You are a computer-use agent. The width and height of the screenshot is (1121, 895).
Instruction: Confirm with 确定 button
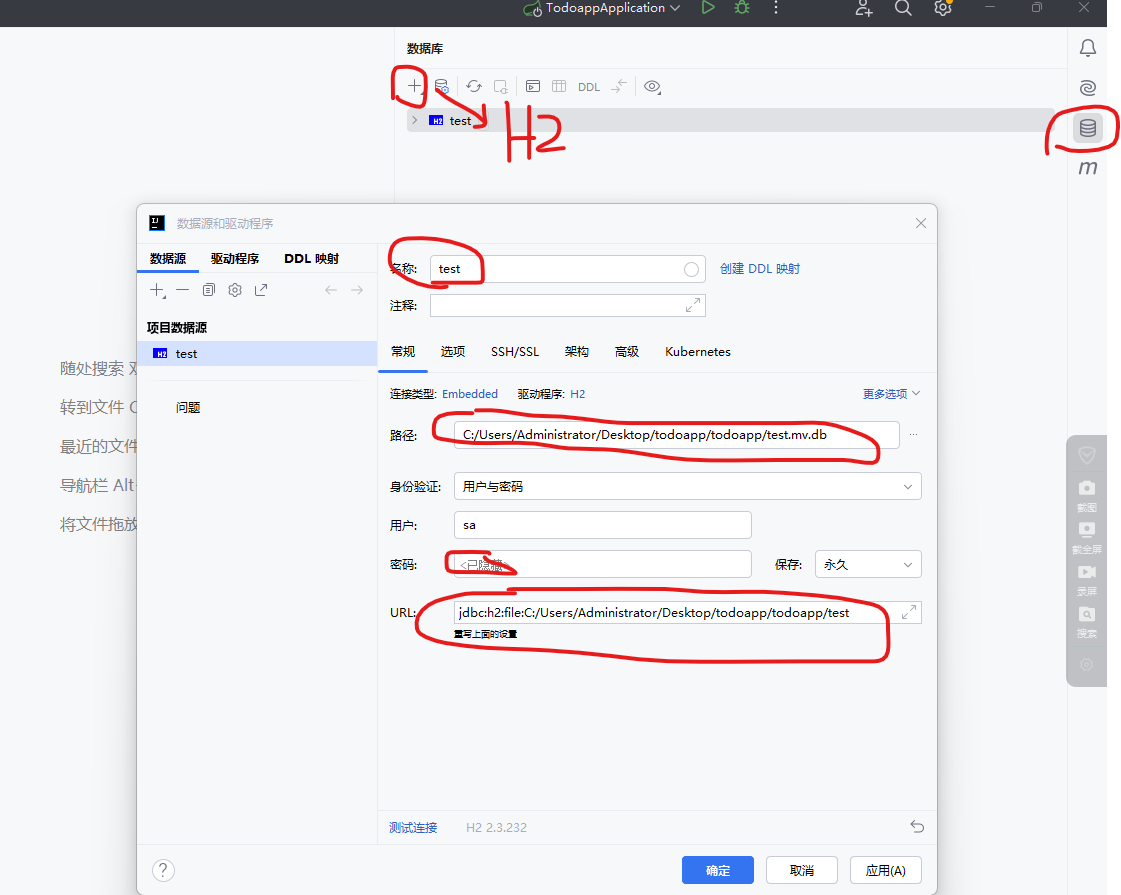tap(718, 870)
